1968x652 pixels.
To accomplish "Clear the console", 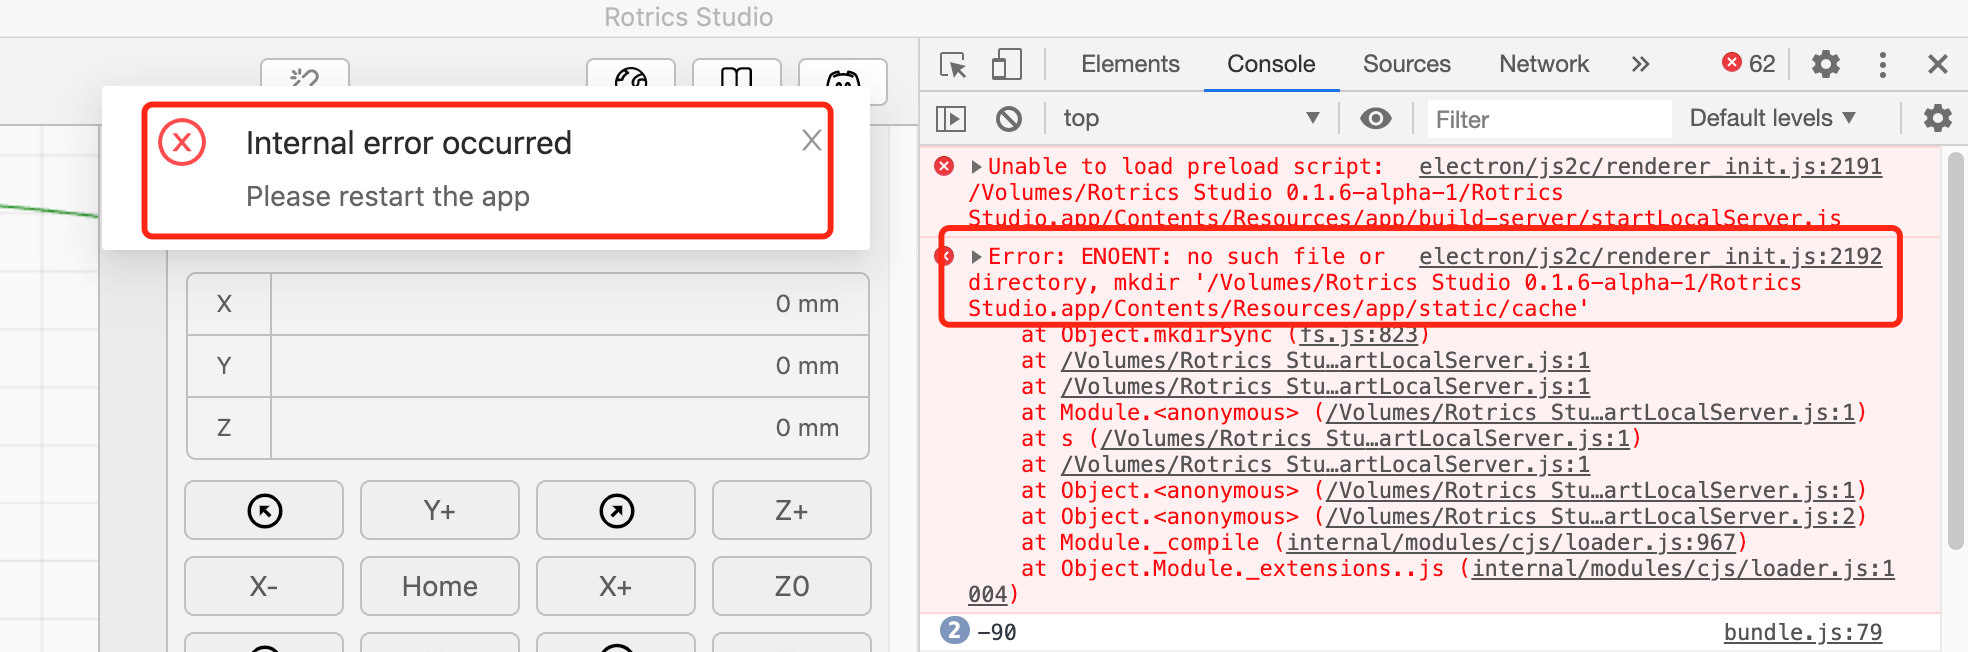I will [1009, 119].
